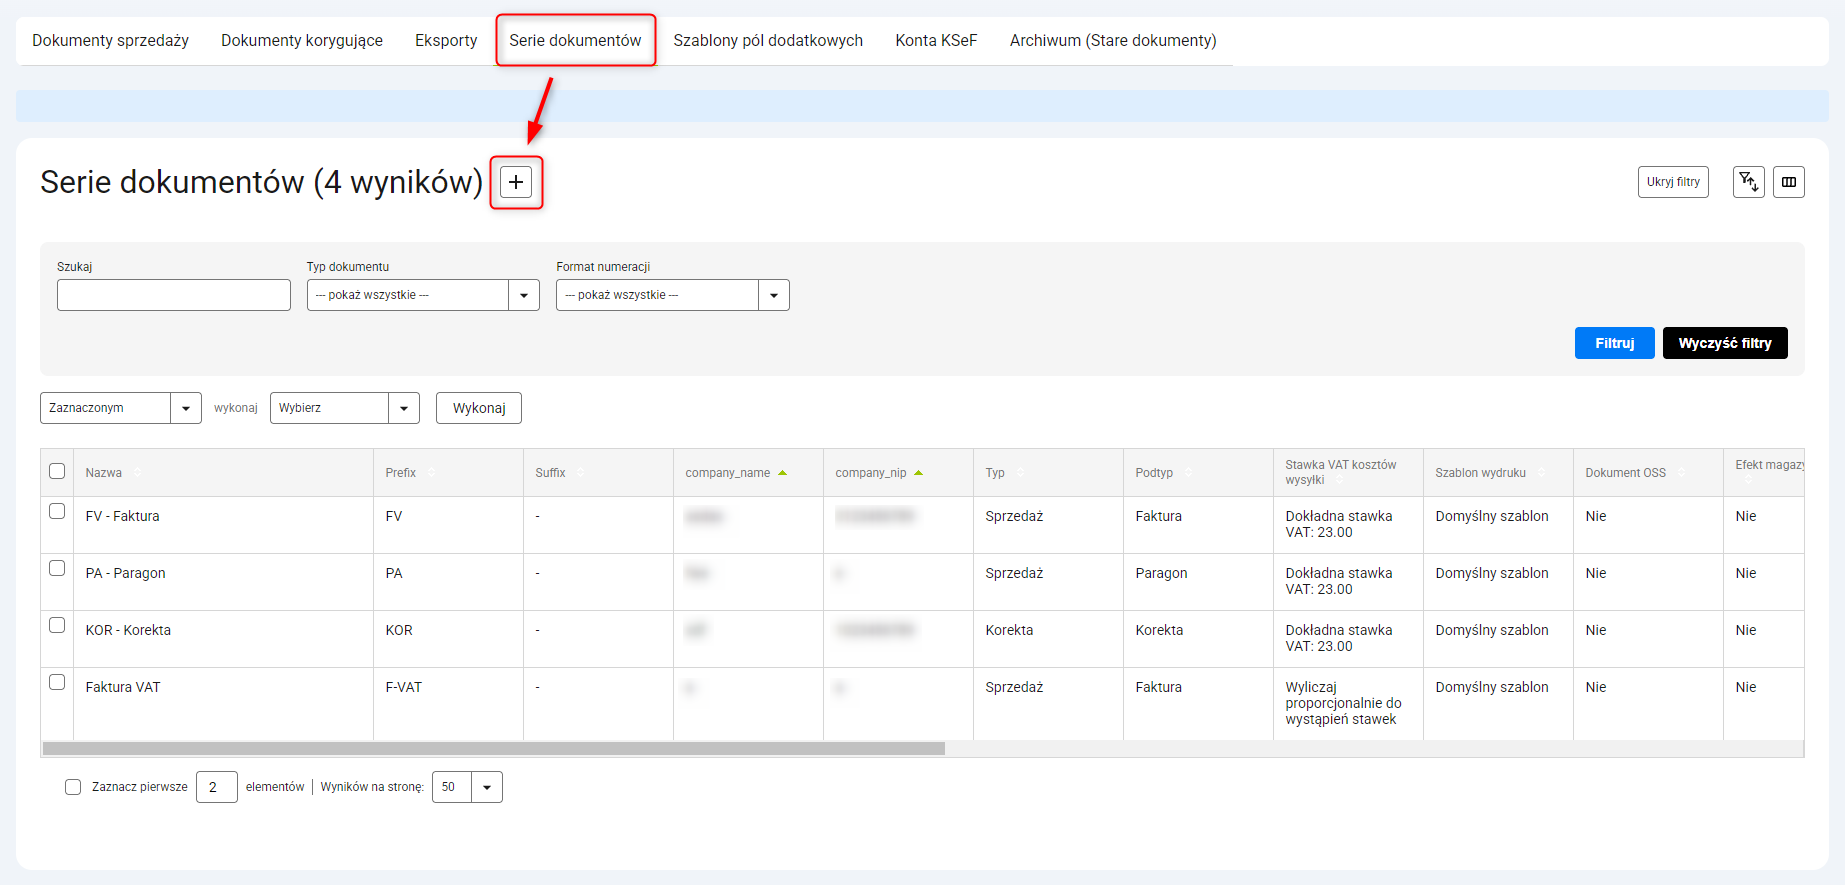Click the Zaznacz pierwsze number field
Image resolution: width=1845 pixels, height=885 pixels.
pyautogui.click(x=217, y=787)
